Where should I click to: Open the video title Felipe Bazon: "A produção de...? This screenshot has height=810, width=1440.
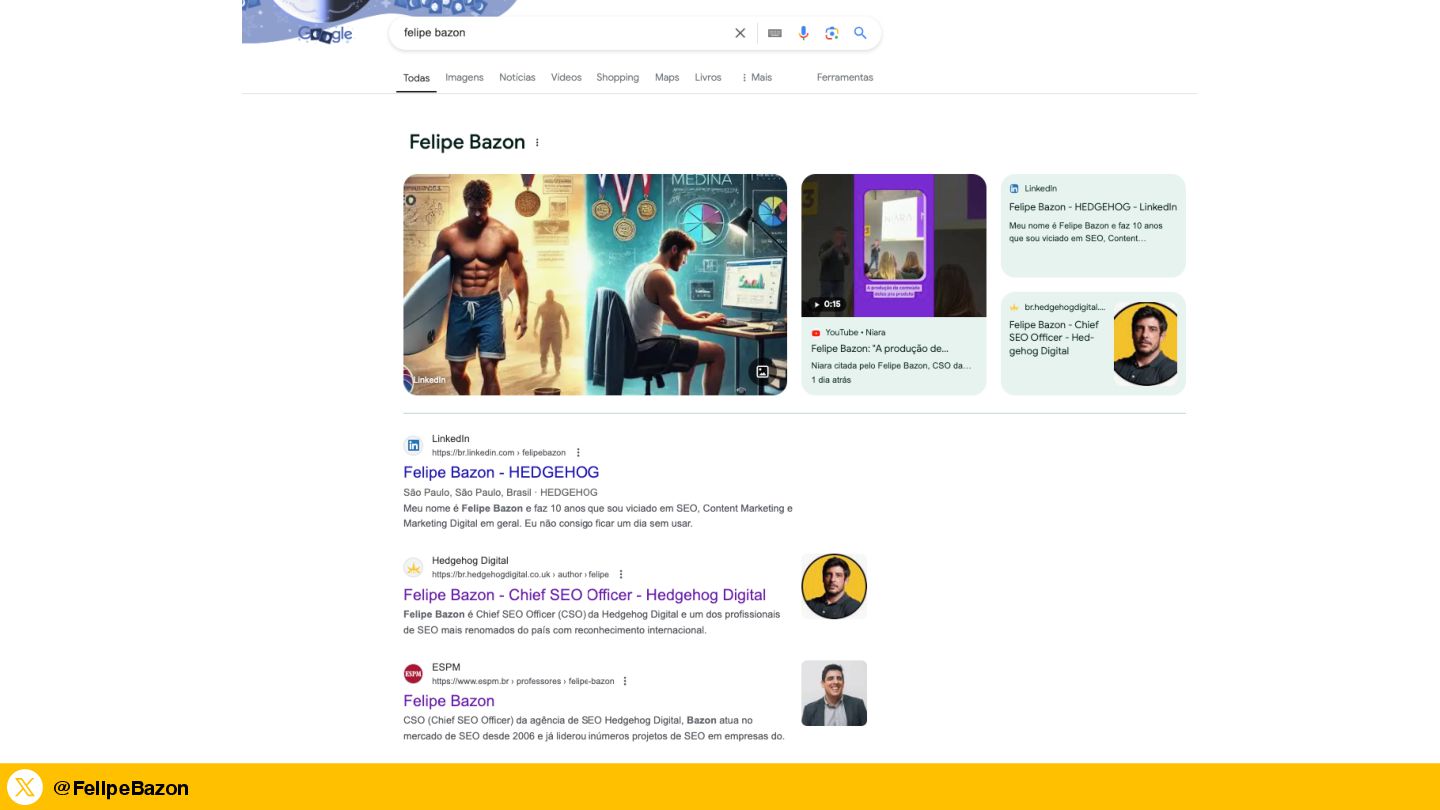[880, 348]
